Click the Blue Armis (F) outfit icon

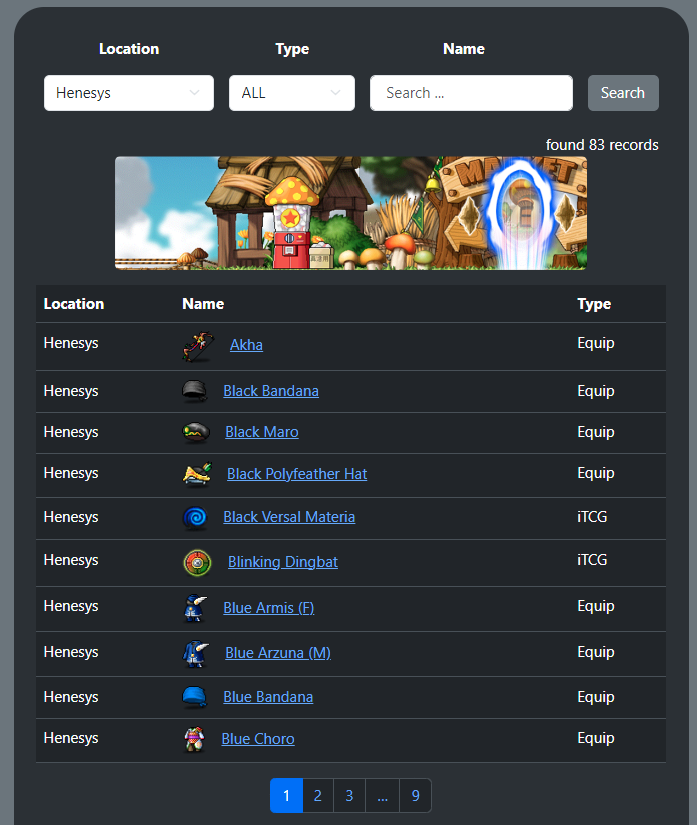point(195,608)
